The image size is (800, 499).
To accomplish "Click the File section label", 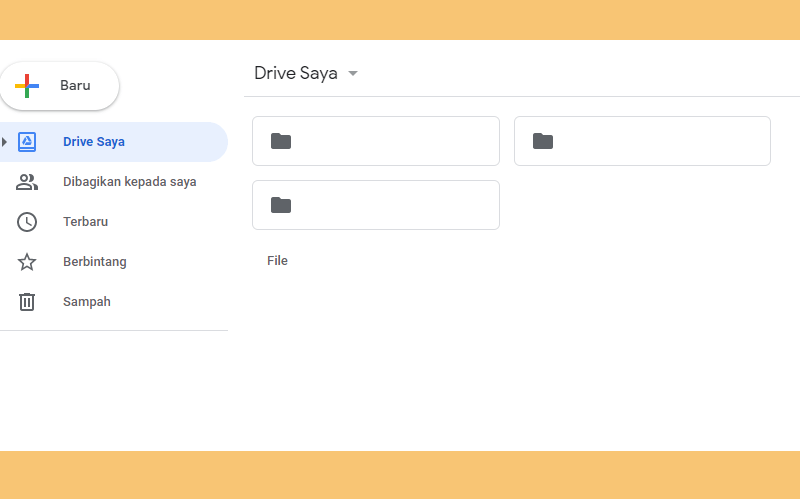I will click(278, 261).
